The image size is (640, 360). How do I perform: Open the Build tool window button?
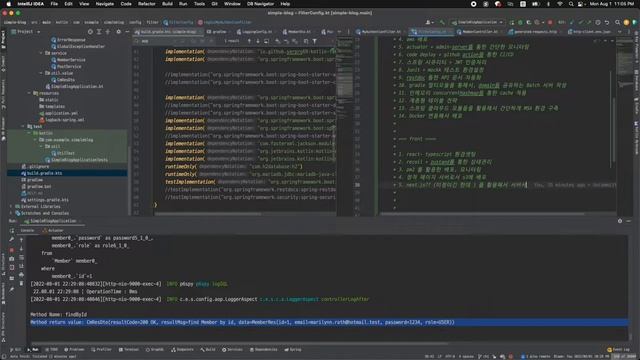coord(208,350)
